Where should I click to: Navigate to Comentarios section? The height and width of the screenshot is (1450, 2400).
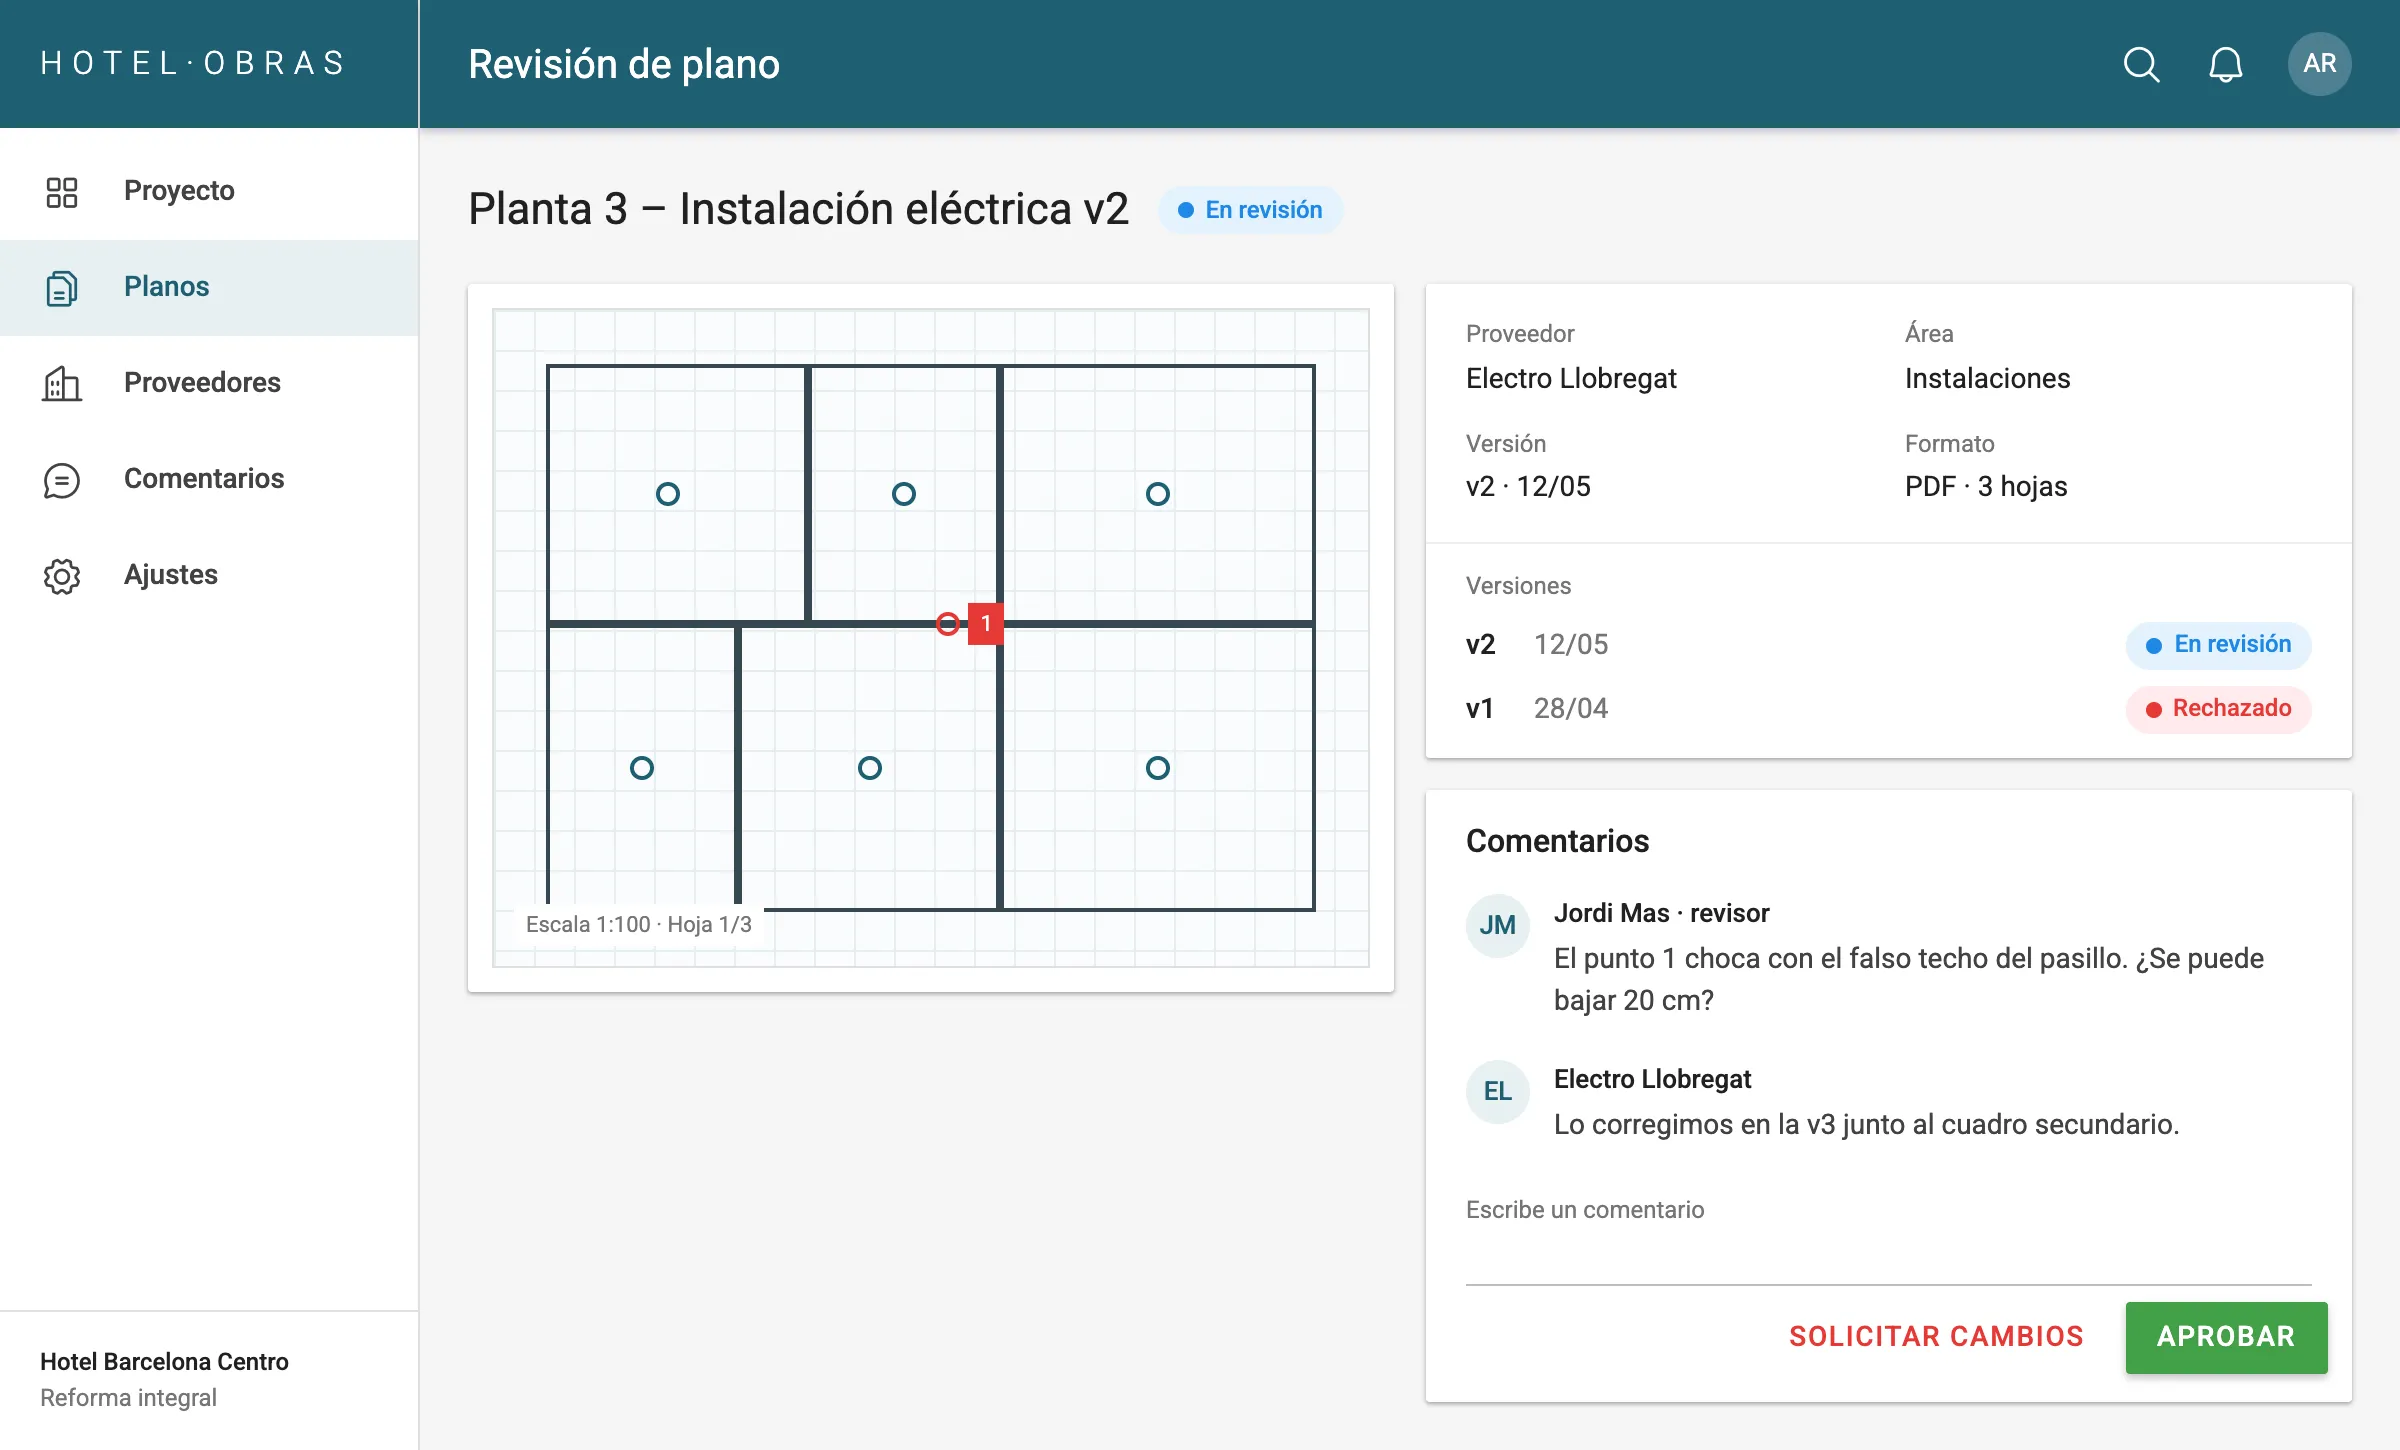[209, 479]
